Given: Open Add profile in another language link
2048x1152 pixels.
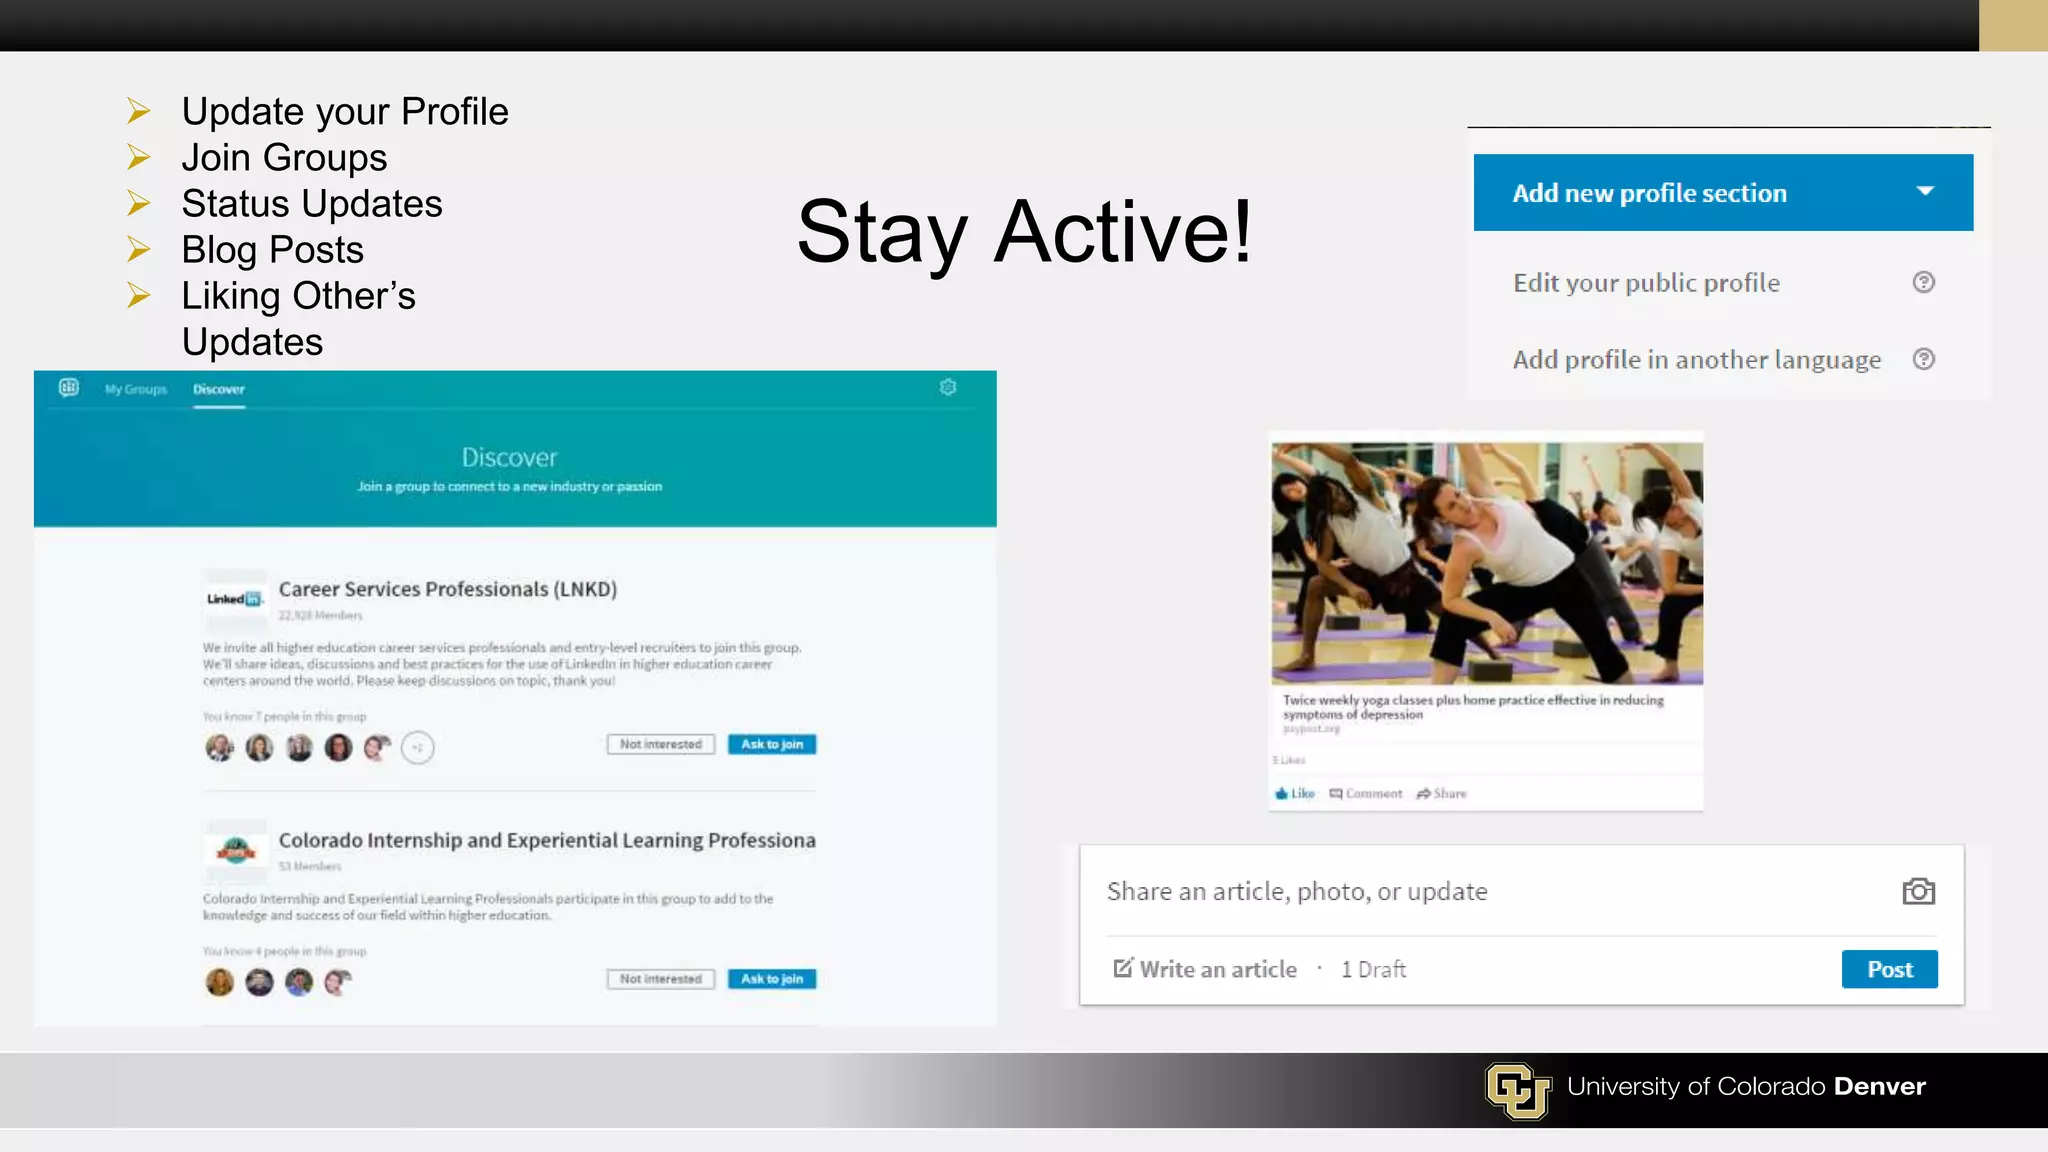Looking at the screenshot, I should tap(1697, 360).
